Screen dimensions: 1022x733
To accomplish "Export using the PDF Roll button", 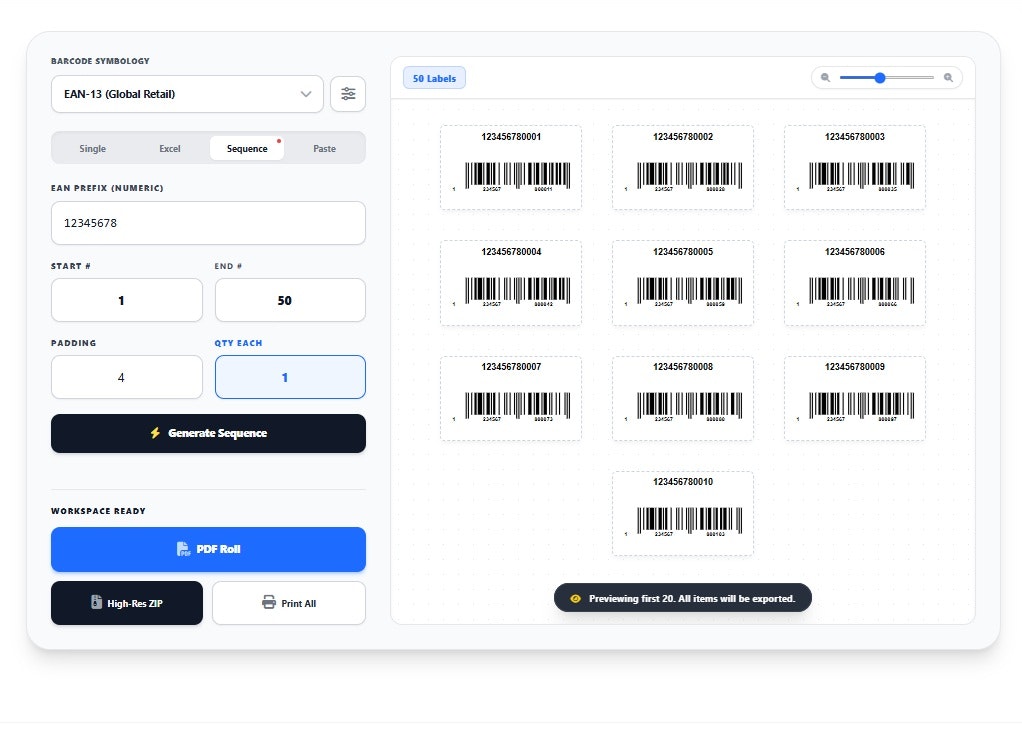I will pos(209,549).
